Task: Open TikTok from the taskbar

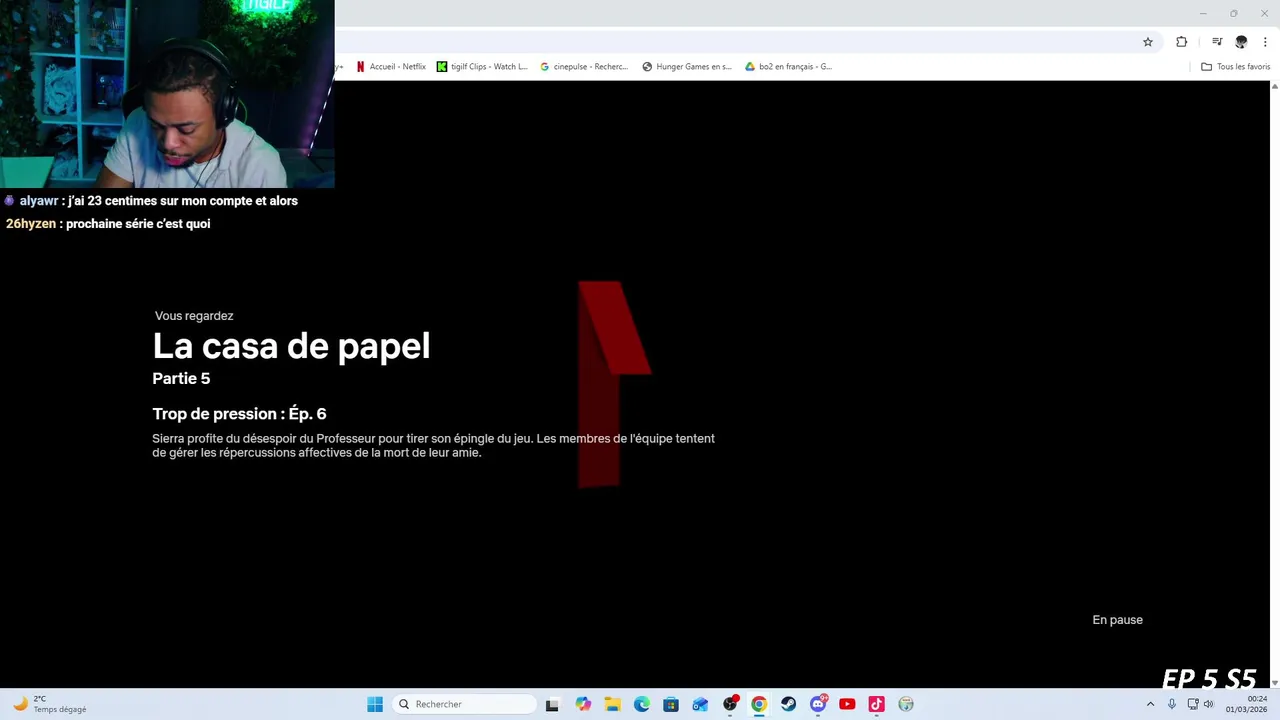Action: 876,704
